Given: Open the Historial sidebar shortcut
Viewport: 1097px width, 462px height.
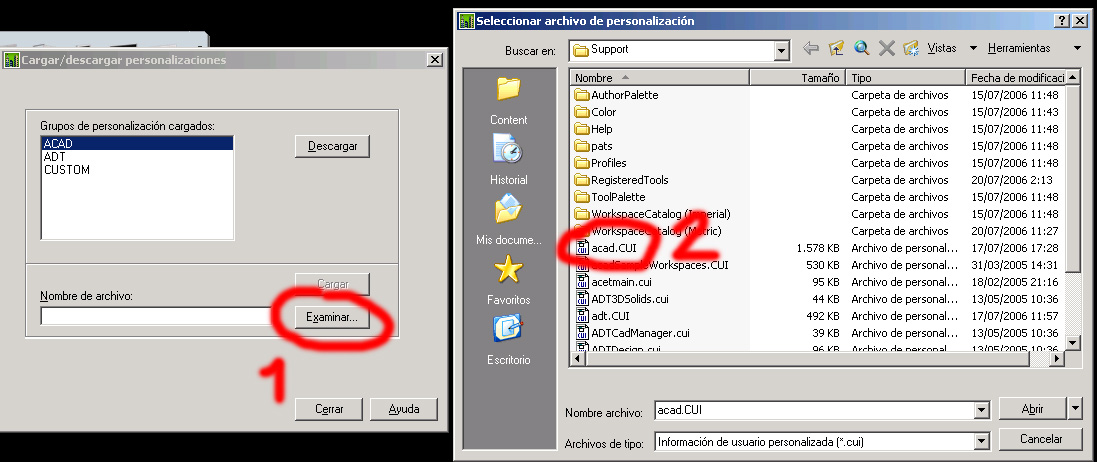Looking at the screenshot, I should pos(509,160).
